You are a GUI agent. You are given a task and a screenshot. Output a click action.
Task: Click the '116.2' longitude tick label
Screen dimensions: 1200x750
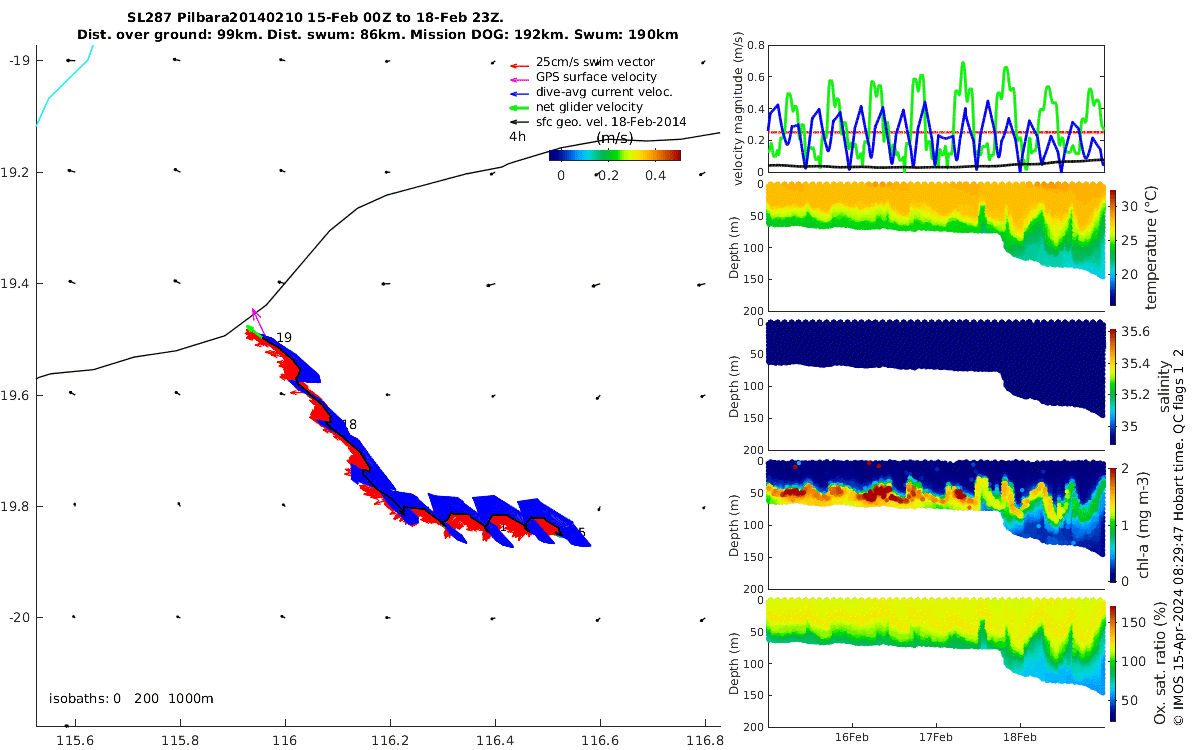390,741
